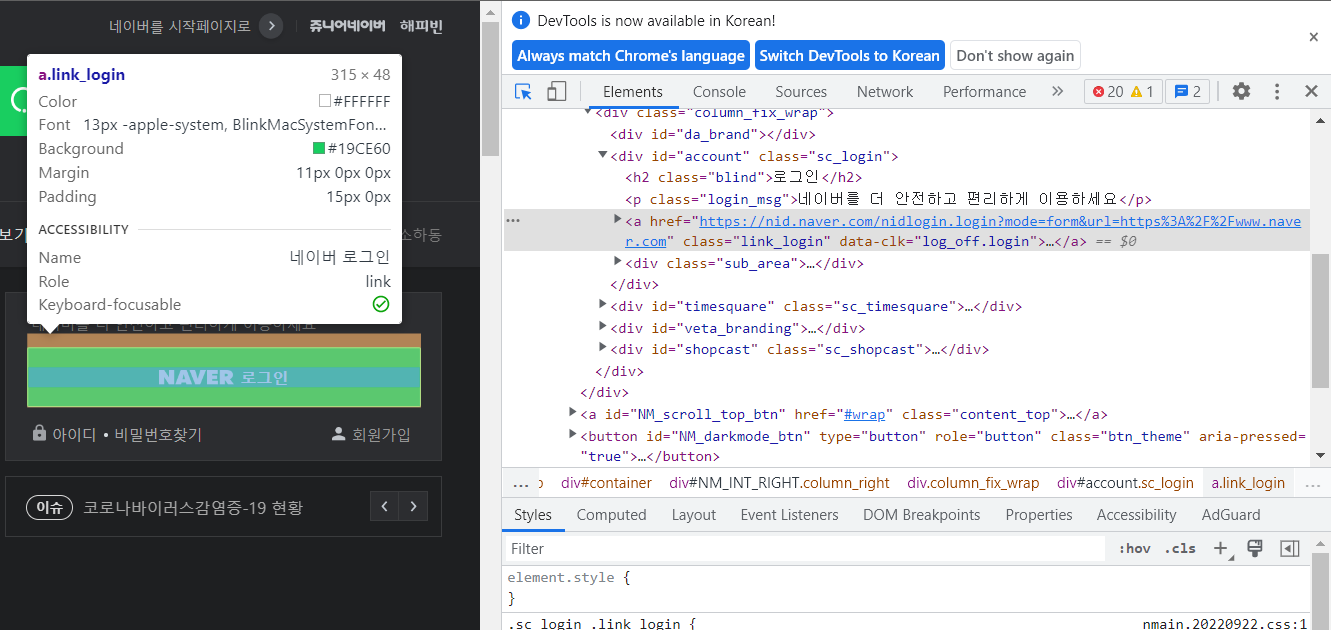This screenshot has width=1331, height=630.
Task: Expand the div class="sub_area" node
Action: (x=618, y=262)
